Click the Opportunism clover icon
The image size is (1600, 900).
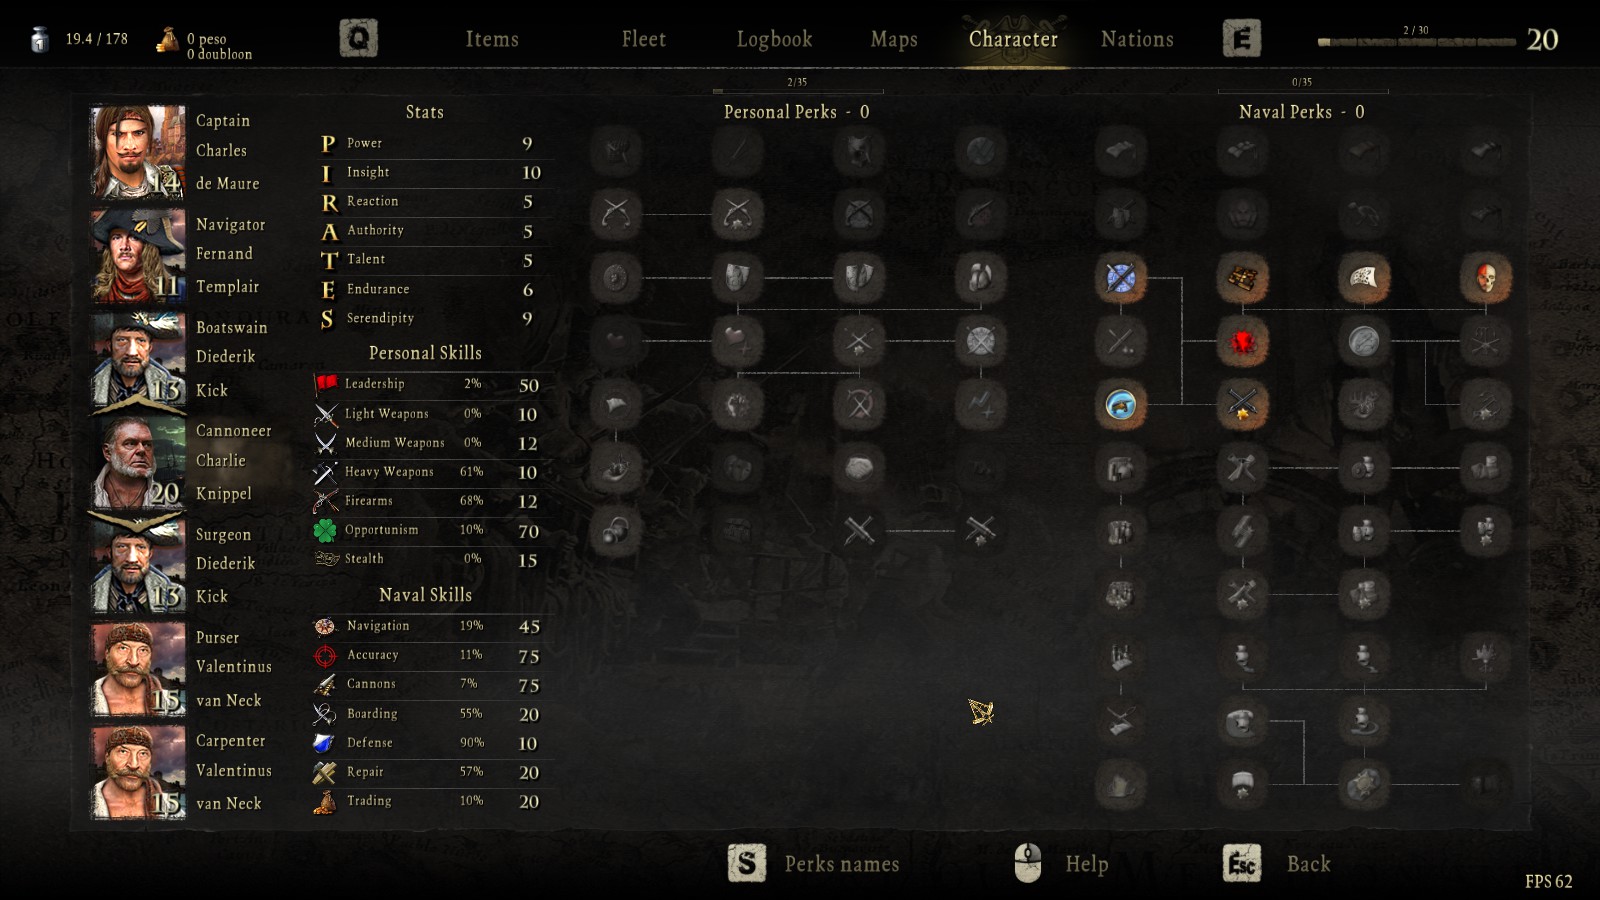(326, 530)
